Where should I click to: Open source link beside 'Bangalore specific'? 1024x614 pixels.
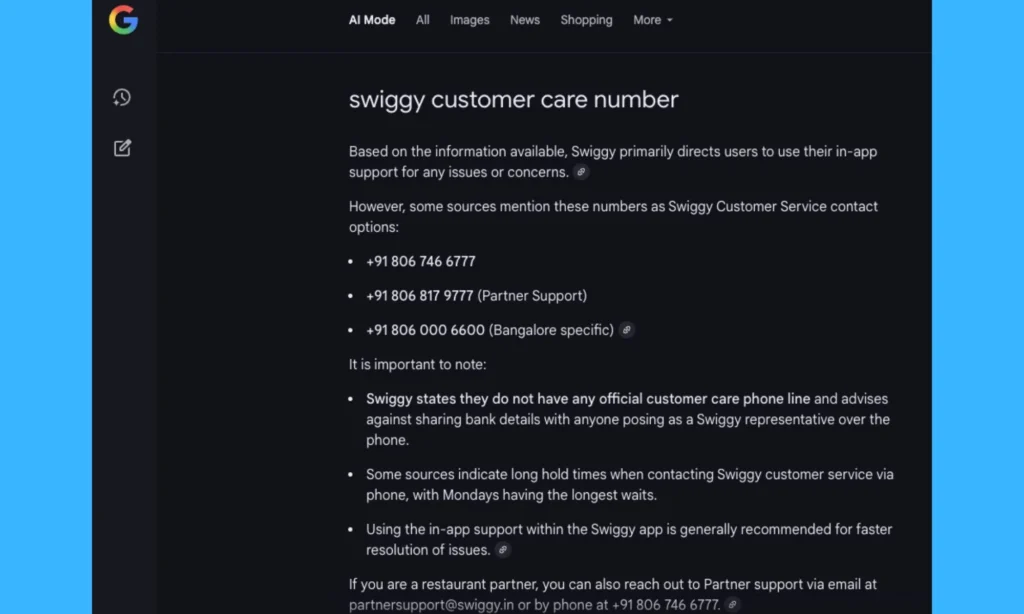tap(627, 330)
